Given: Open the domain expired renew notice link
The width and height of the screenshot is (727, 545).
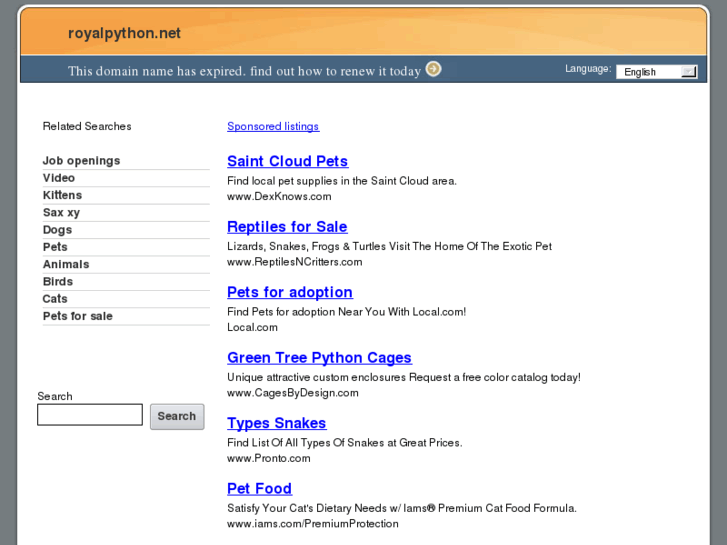Looking at the screenshot, I should 244,71.
